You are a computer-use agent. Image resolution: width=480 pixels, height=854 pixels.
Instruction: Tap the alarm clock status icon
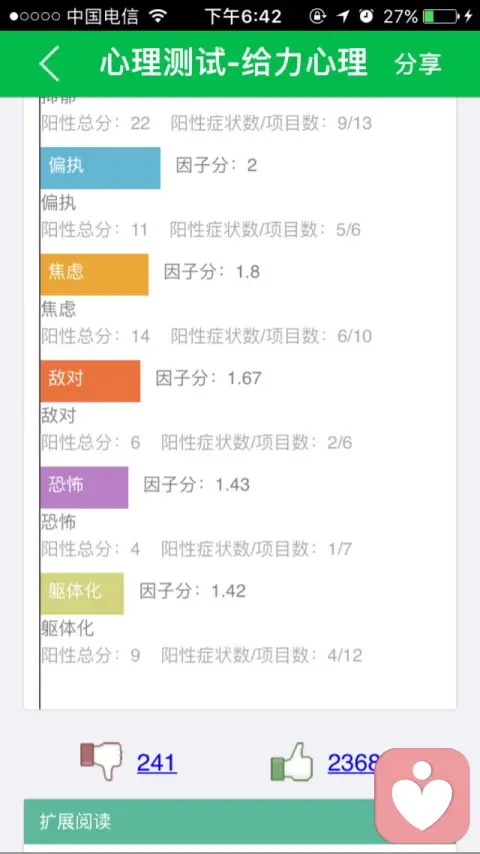(367, 16)
